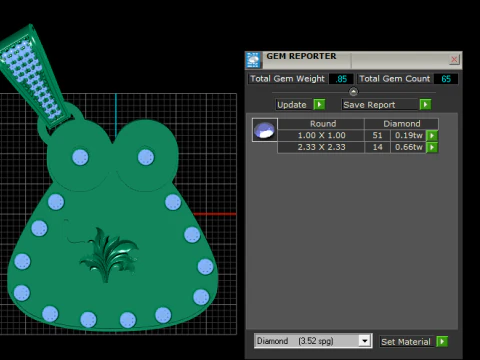Select the round gem thumbnail
Image resolution: width=480 pixels, height=360 pixels.
point(265,130)
